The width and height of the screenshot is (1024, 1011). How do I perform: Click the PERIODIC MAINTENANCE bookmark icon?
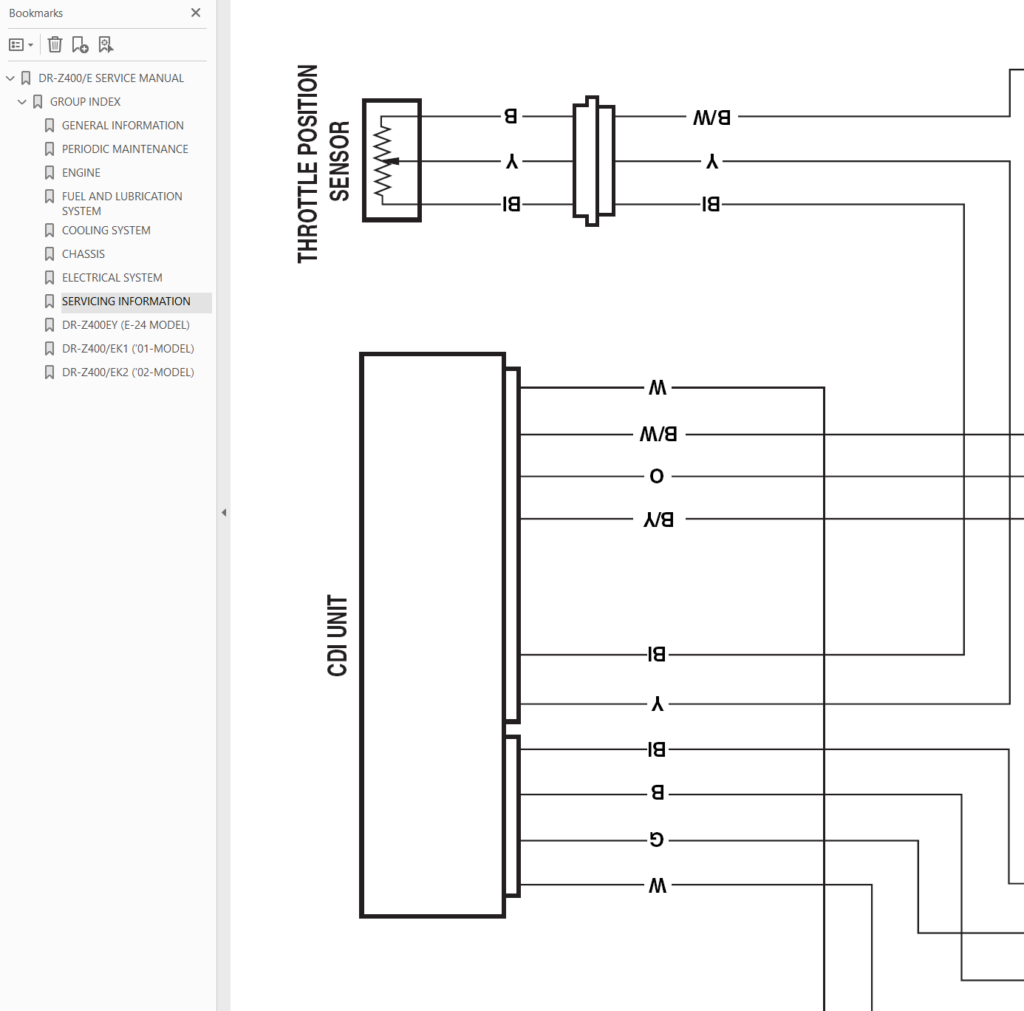click(x=49, y=149)
